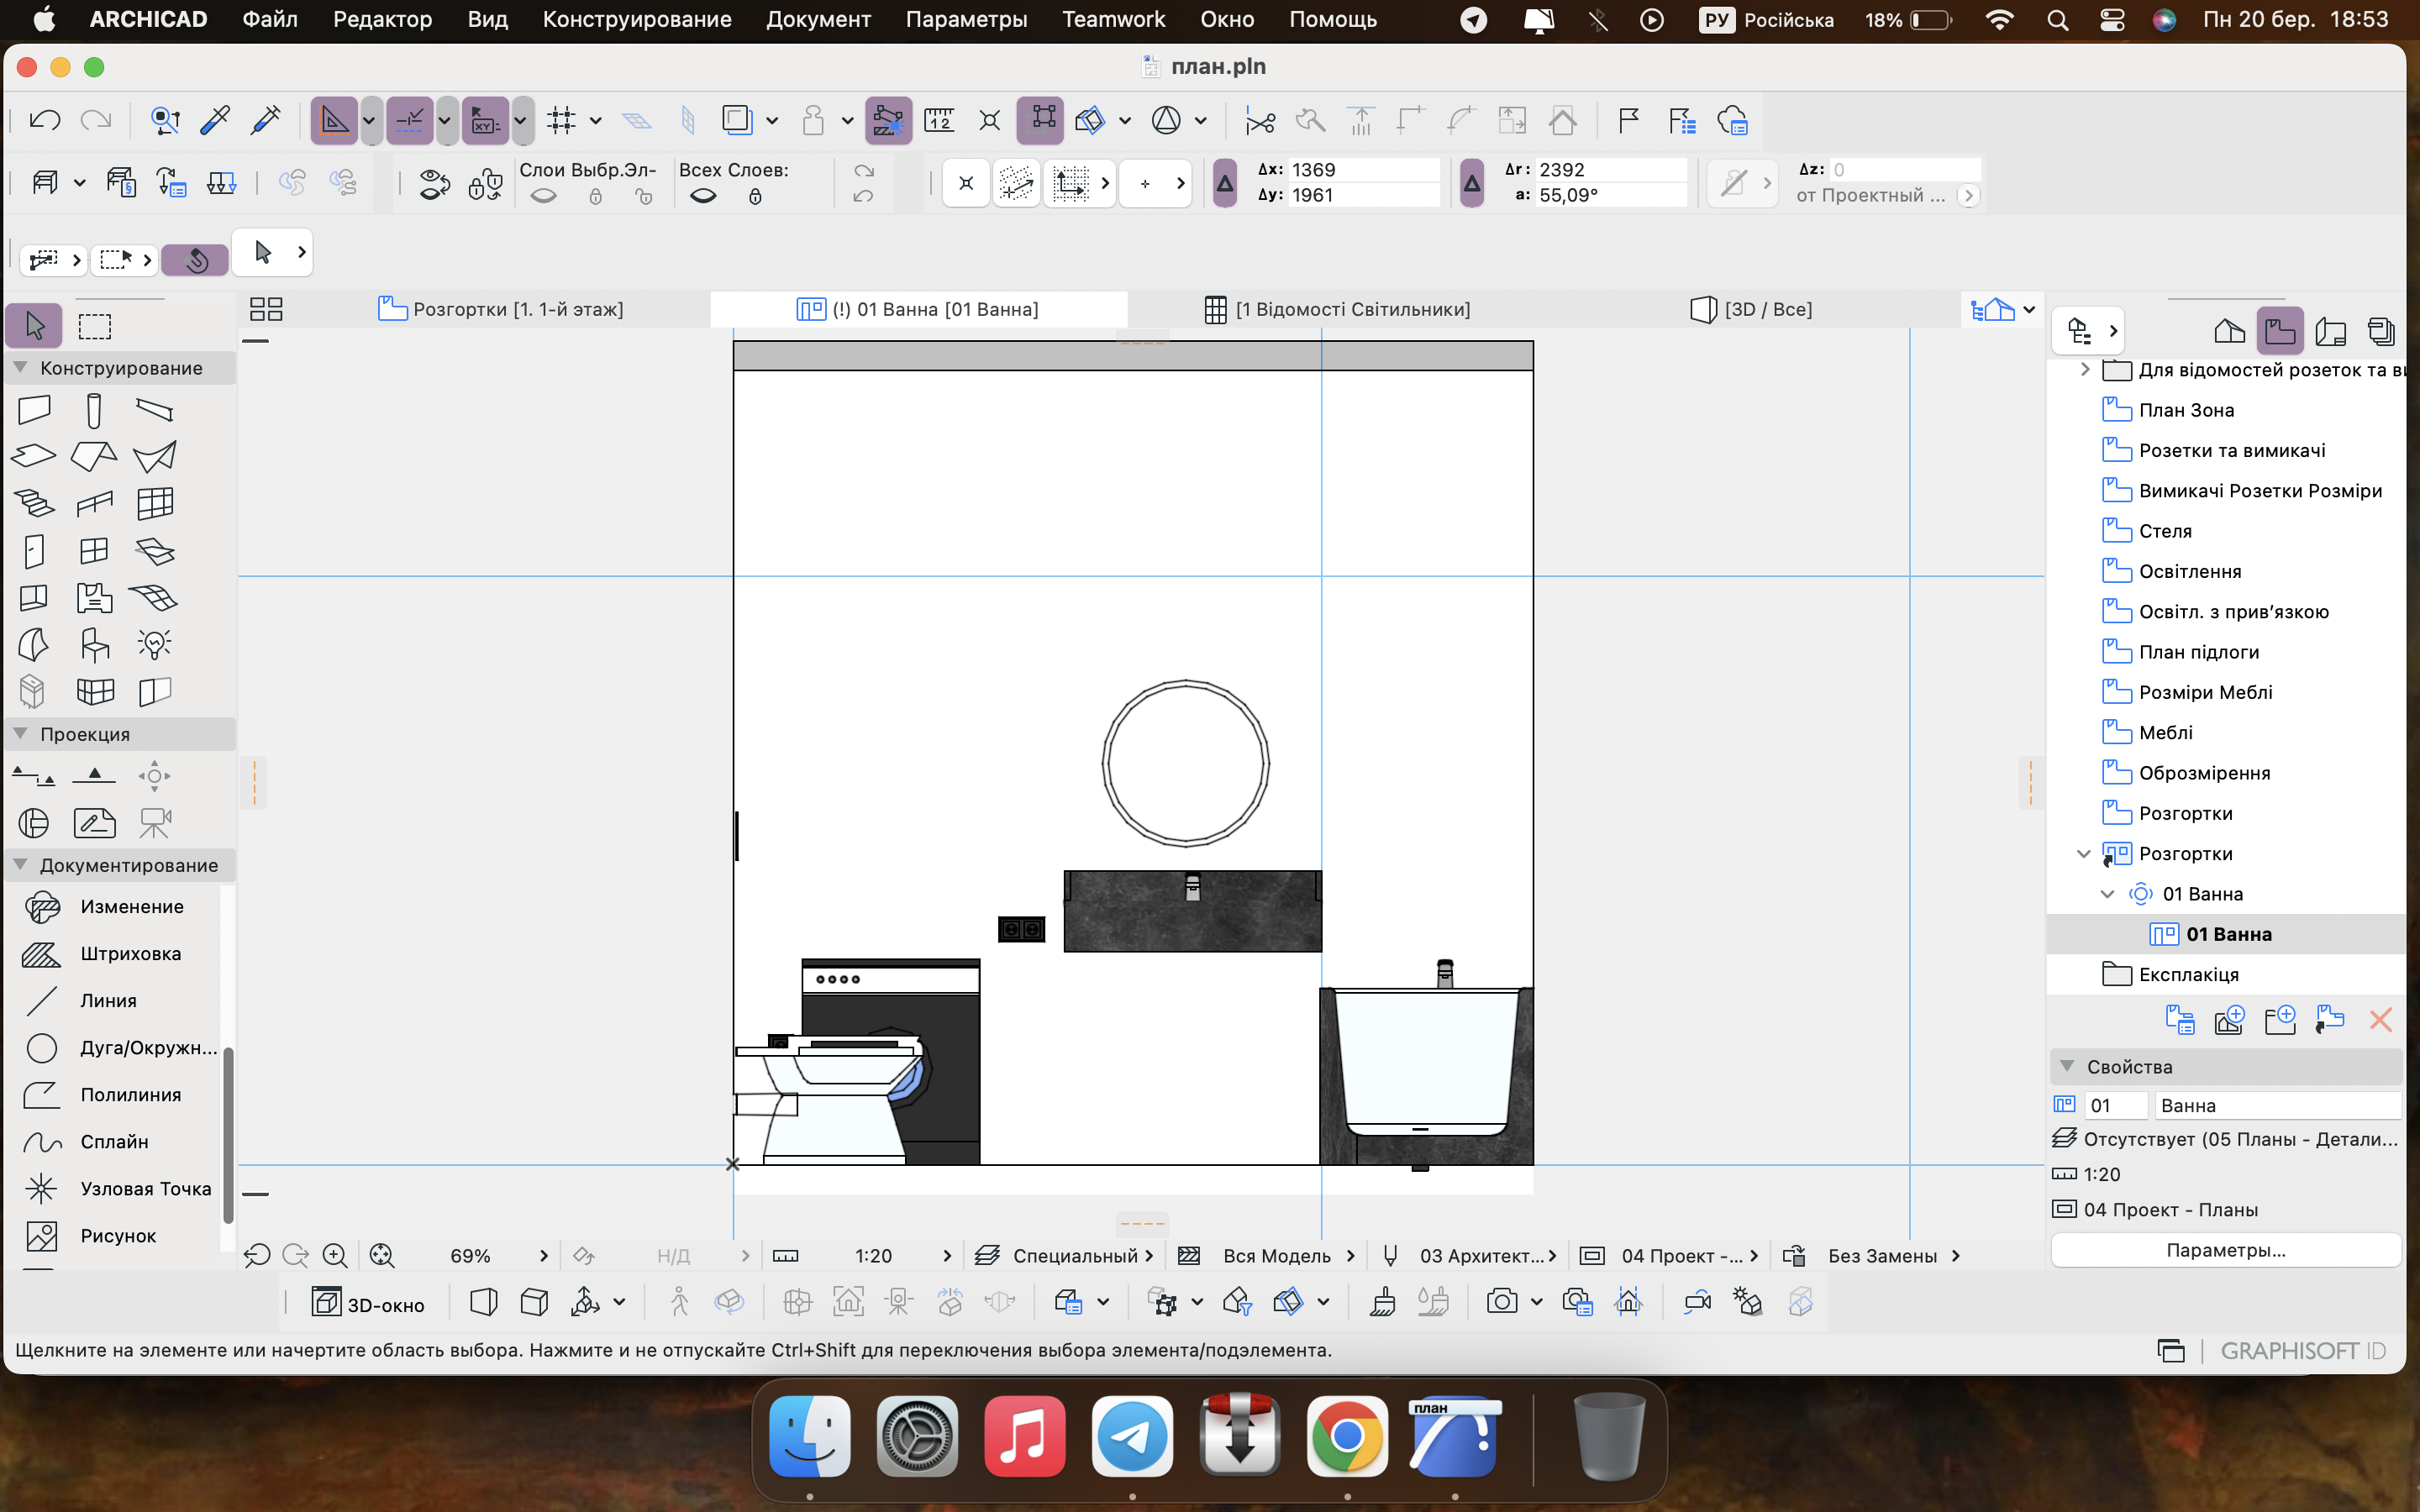Screen dimensions: 2420x1512
Task: Choose the Door tool in toolbox
Action: [x=34, y=550]
